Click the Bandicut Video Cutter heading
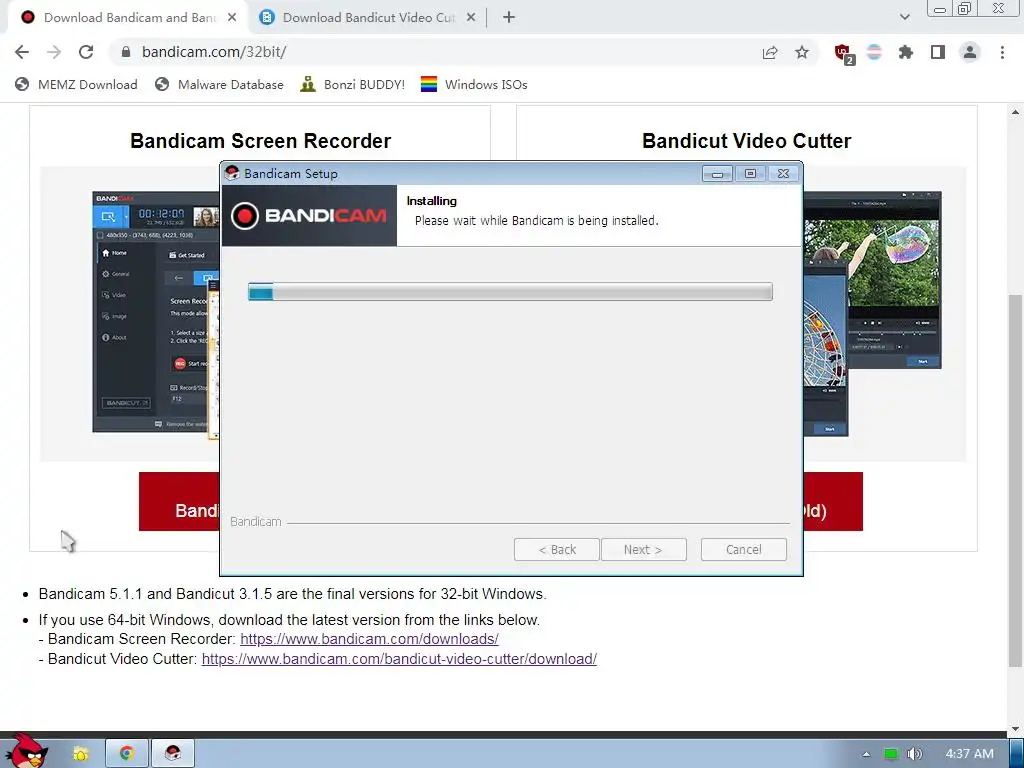 [x=746, y=141]
